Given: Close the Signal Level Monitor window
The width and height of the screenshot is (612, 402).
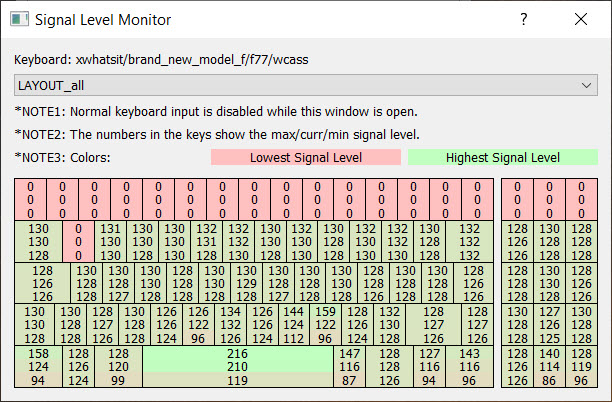Looking at the screenshot, I should pyautogui.click(x=581, y=19).
